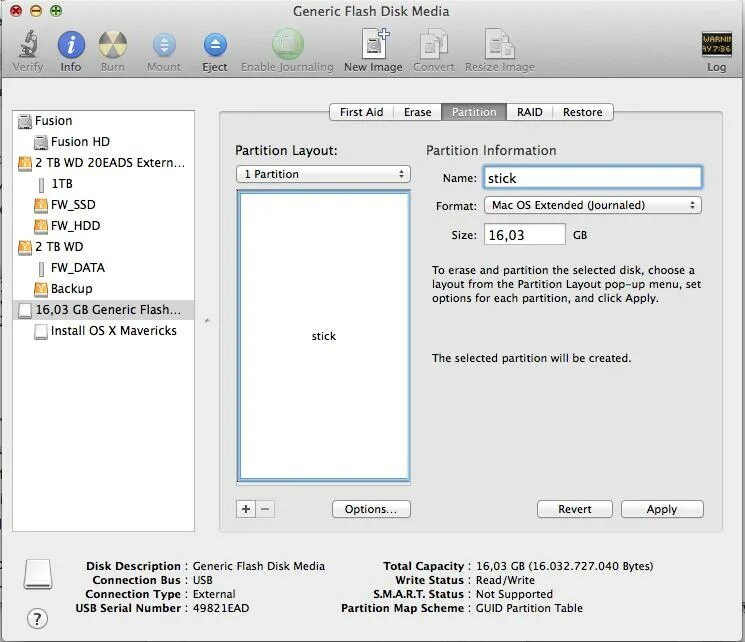This screenshot has width=745, height=642.
Task: Remove partition with minus button
Action: [265, 509]
